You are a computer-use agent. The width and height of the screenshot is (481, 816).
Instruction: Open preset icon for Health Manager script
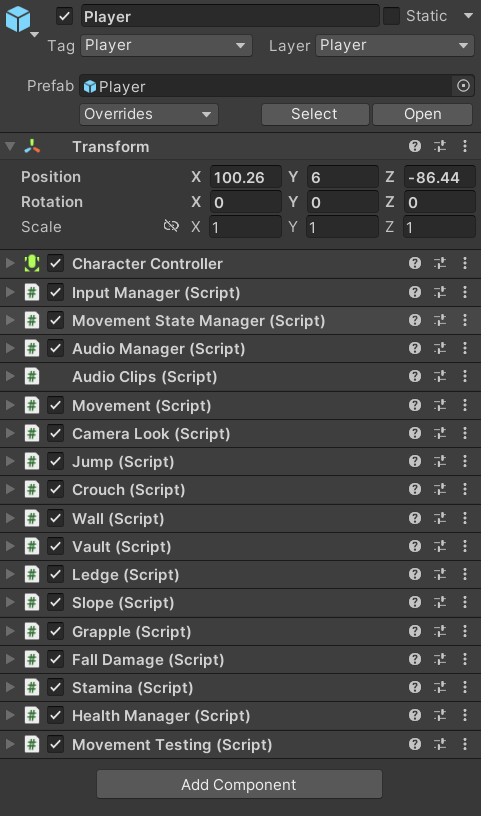[440, 716]
